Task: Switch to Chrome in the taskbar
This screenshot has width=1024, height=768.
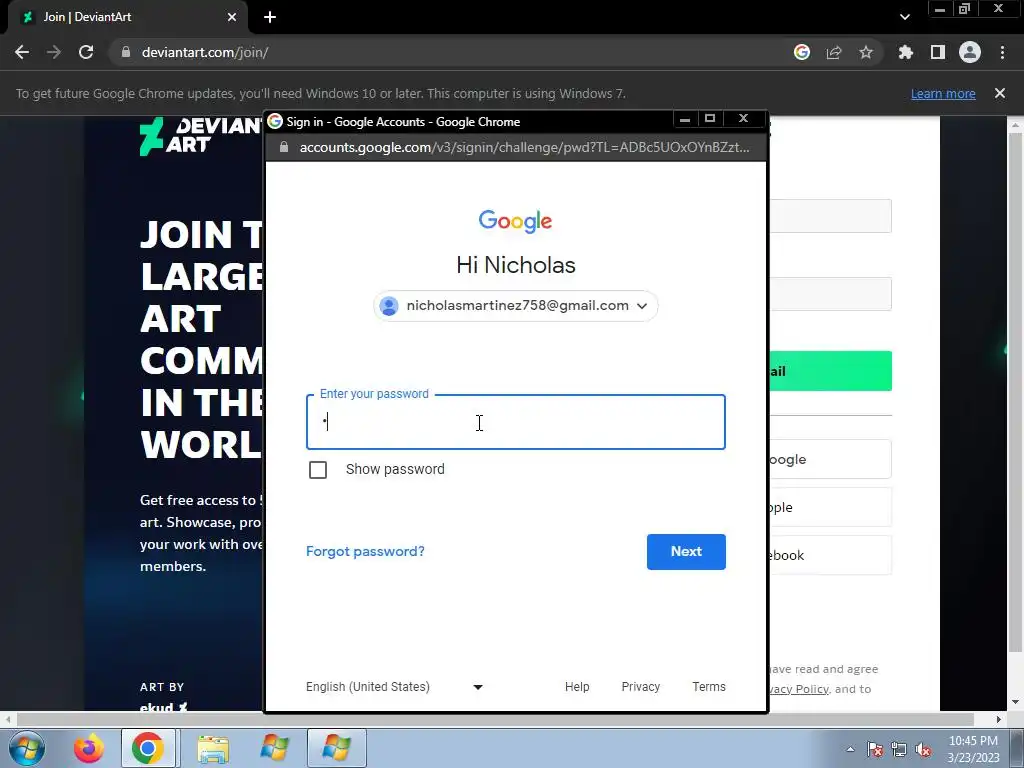Action: point(148,748)
